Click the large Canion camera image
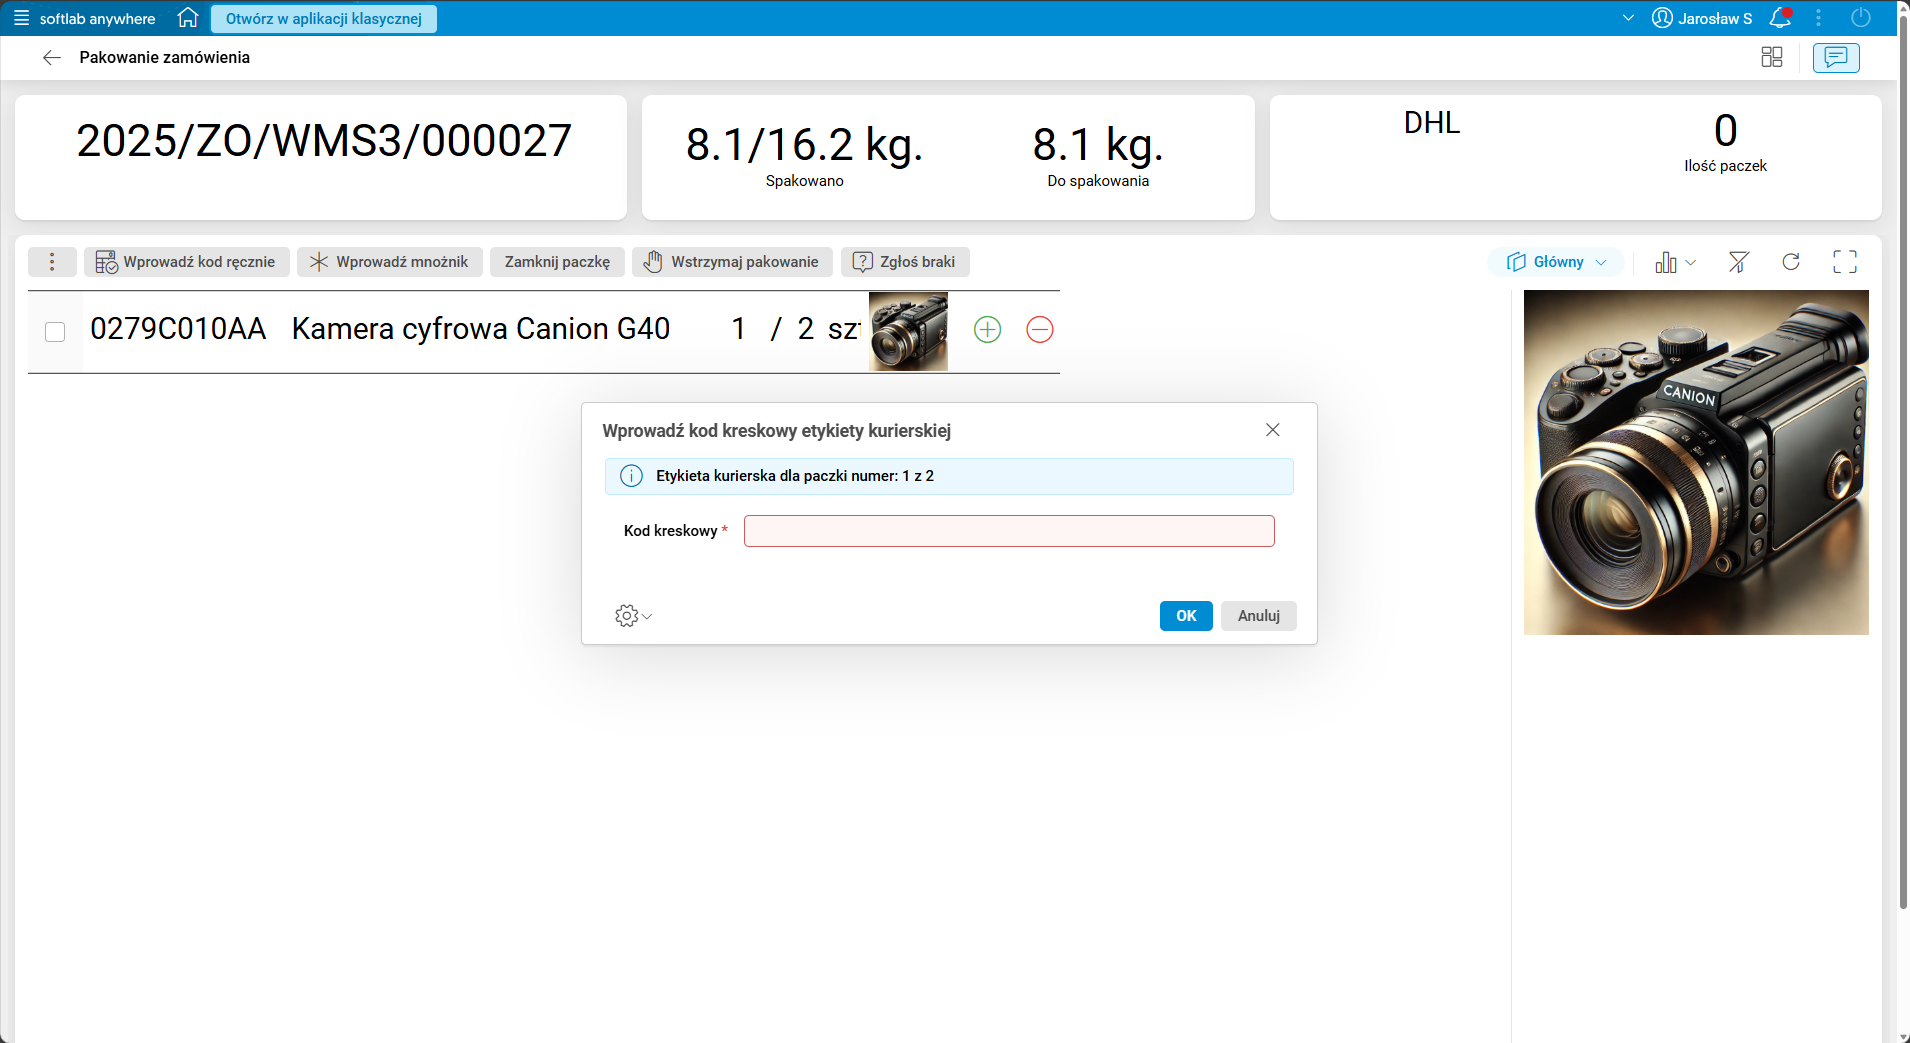The width and height of the screenshot is (1910, 1043). click(x=1696, y=462)
